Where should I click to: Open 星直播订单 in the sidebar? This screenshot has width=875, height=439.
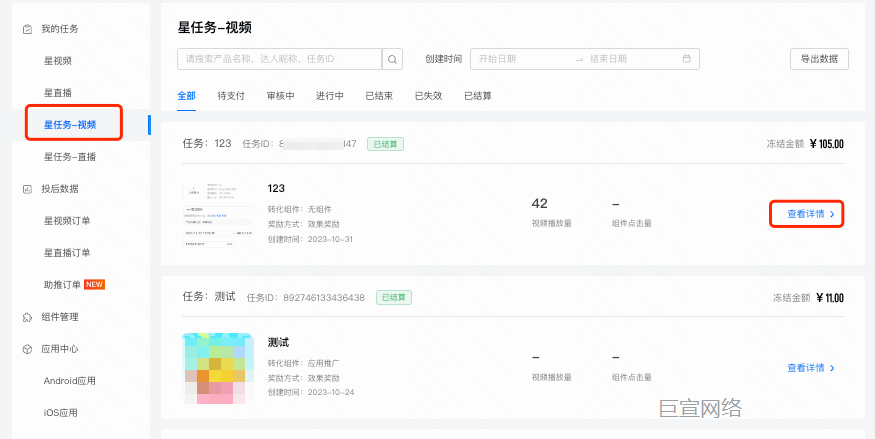click(x=67, y=253)
